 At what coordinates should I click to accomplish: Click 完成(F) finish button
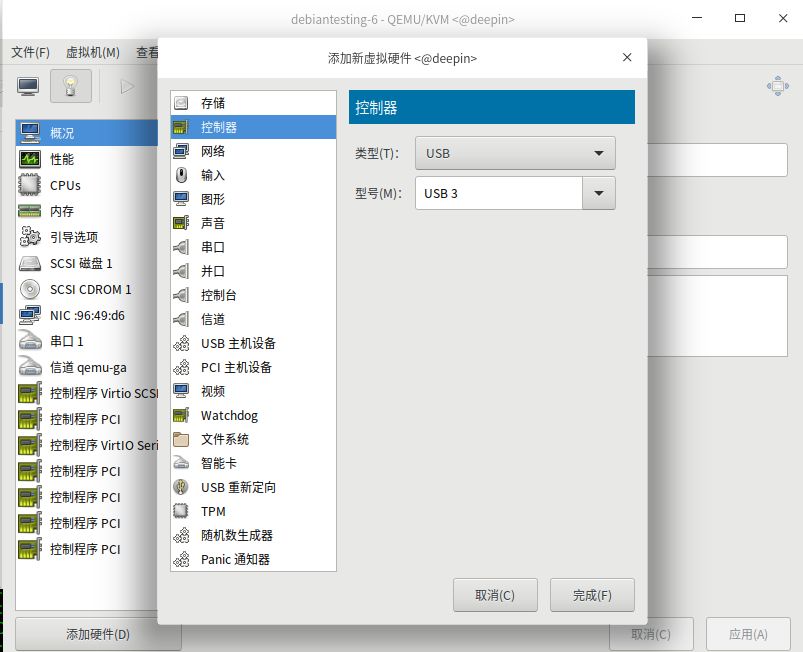click(593, 595)
